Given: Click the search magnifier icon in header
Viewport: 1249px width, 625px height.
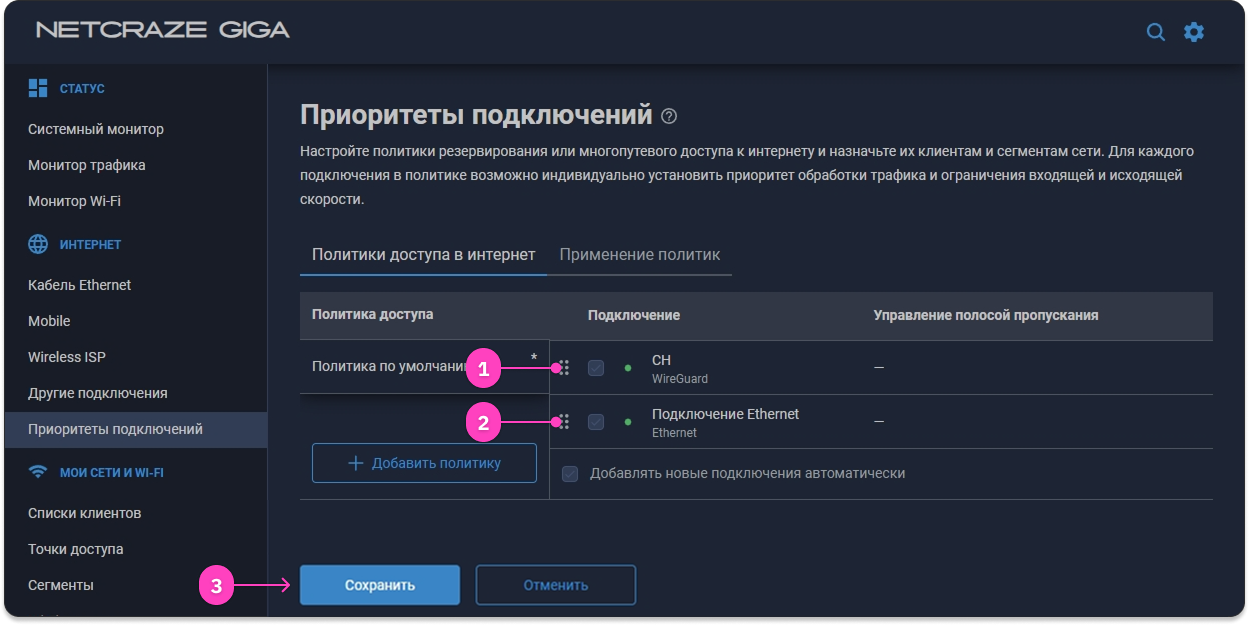Looking at the screenshot, I should (x=1155, y=32).
